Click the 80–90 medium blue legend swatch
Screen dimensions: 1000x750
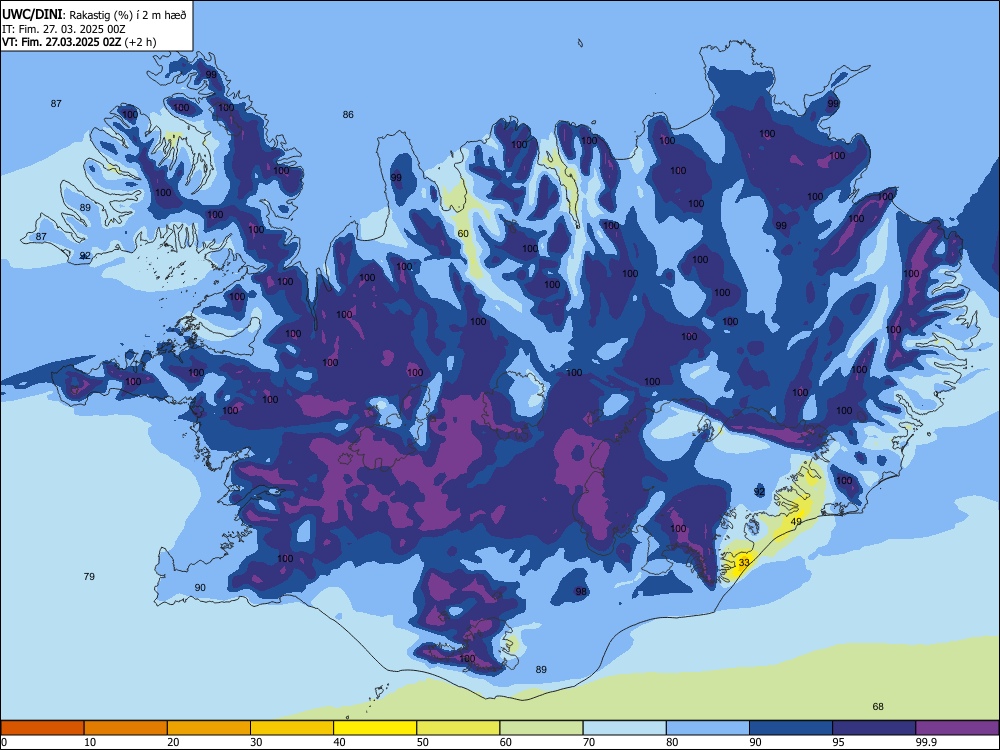708,728
